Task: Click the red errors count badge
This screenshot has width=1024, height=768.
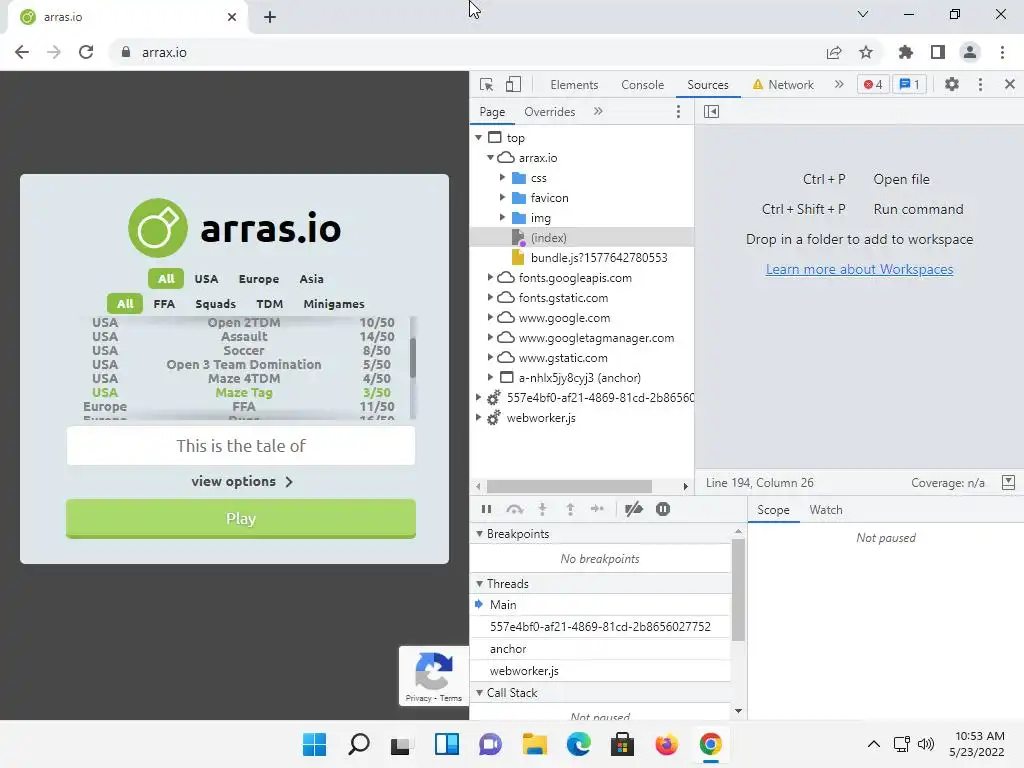Action: pos(873,84)
